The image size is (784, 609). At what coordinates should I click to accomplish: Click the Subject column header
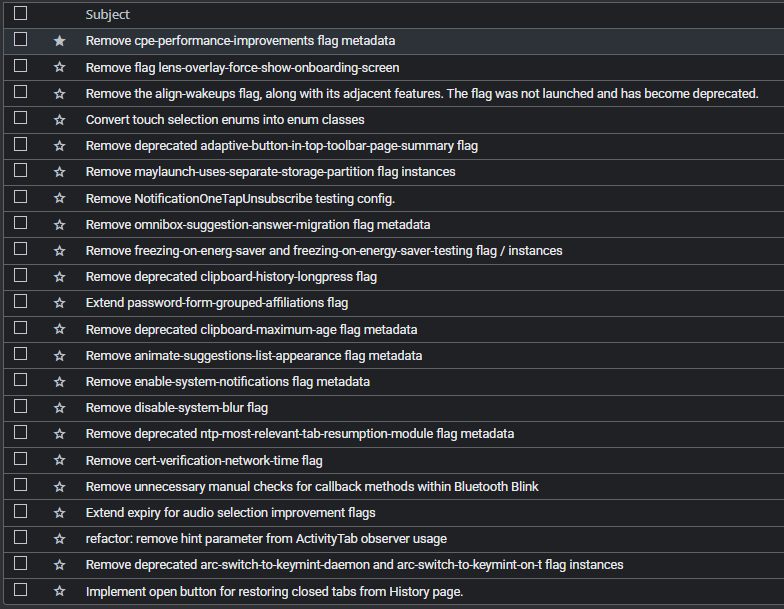[x=108, y=14]
